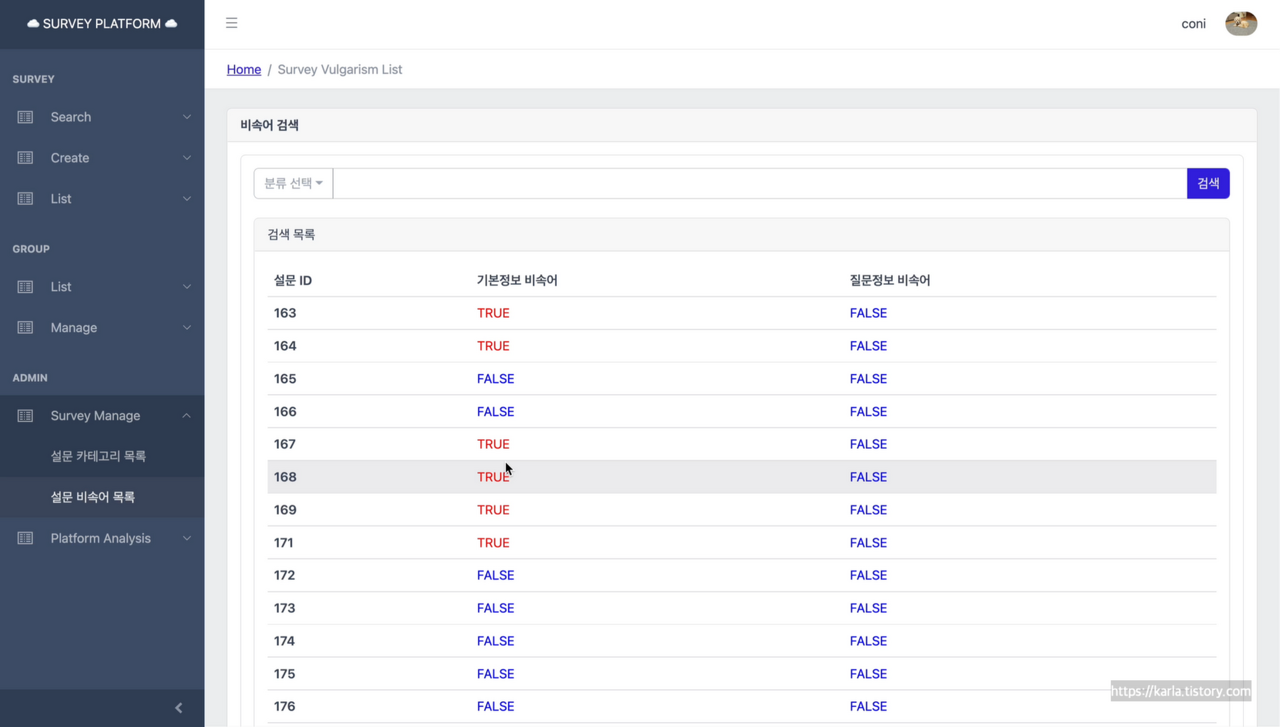The height and width of the screenshot is (727, 1280).
Task: Click the coni profile avatar
Action: click(1240, 23)
